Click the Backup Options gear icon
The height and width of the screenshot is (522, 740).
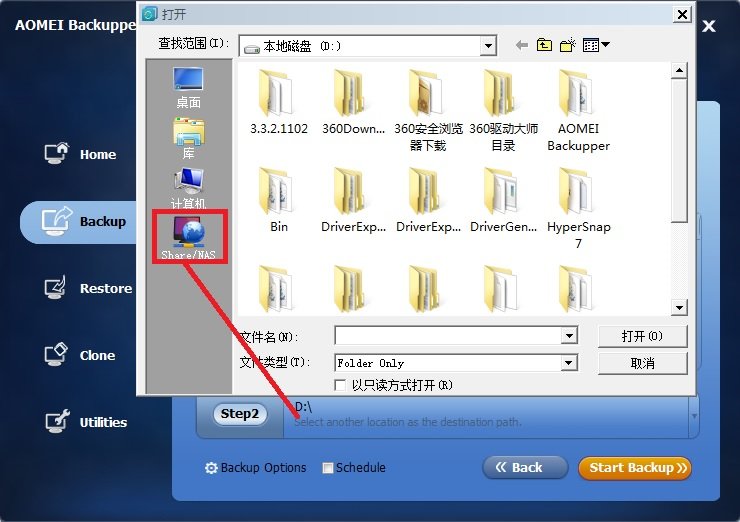pyautogui.click(x=211, y=468)
